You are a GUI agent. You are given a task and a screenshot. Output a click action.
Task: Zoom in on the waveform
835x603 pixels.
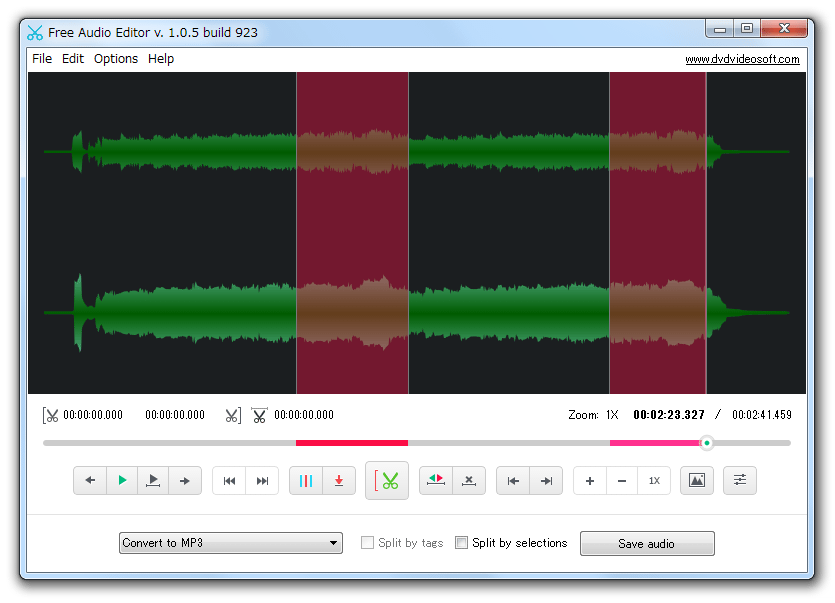tap(589, 480)
